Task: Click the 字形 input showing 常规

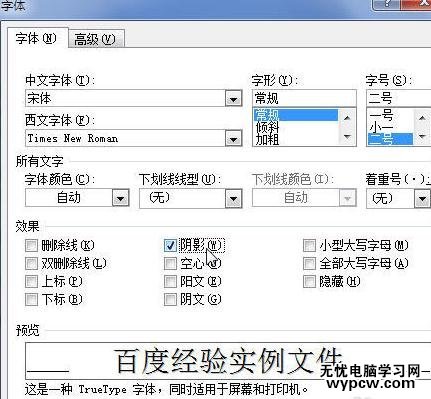Action: pyautogui.click(x=304, y=98)
